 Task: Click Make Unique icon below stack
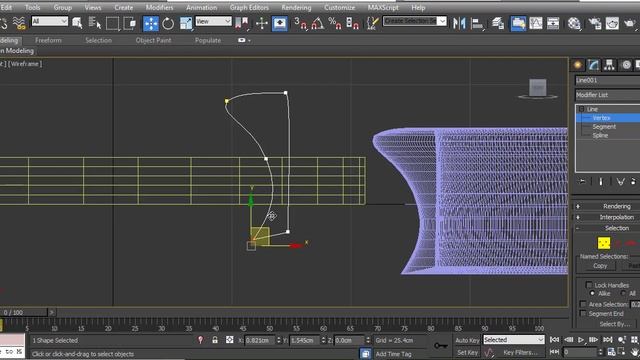tap(620, 181)
